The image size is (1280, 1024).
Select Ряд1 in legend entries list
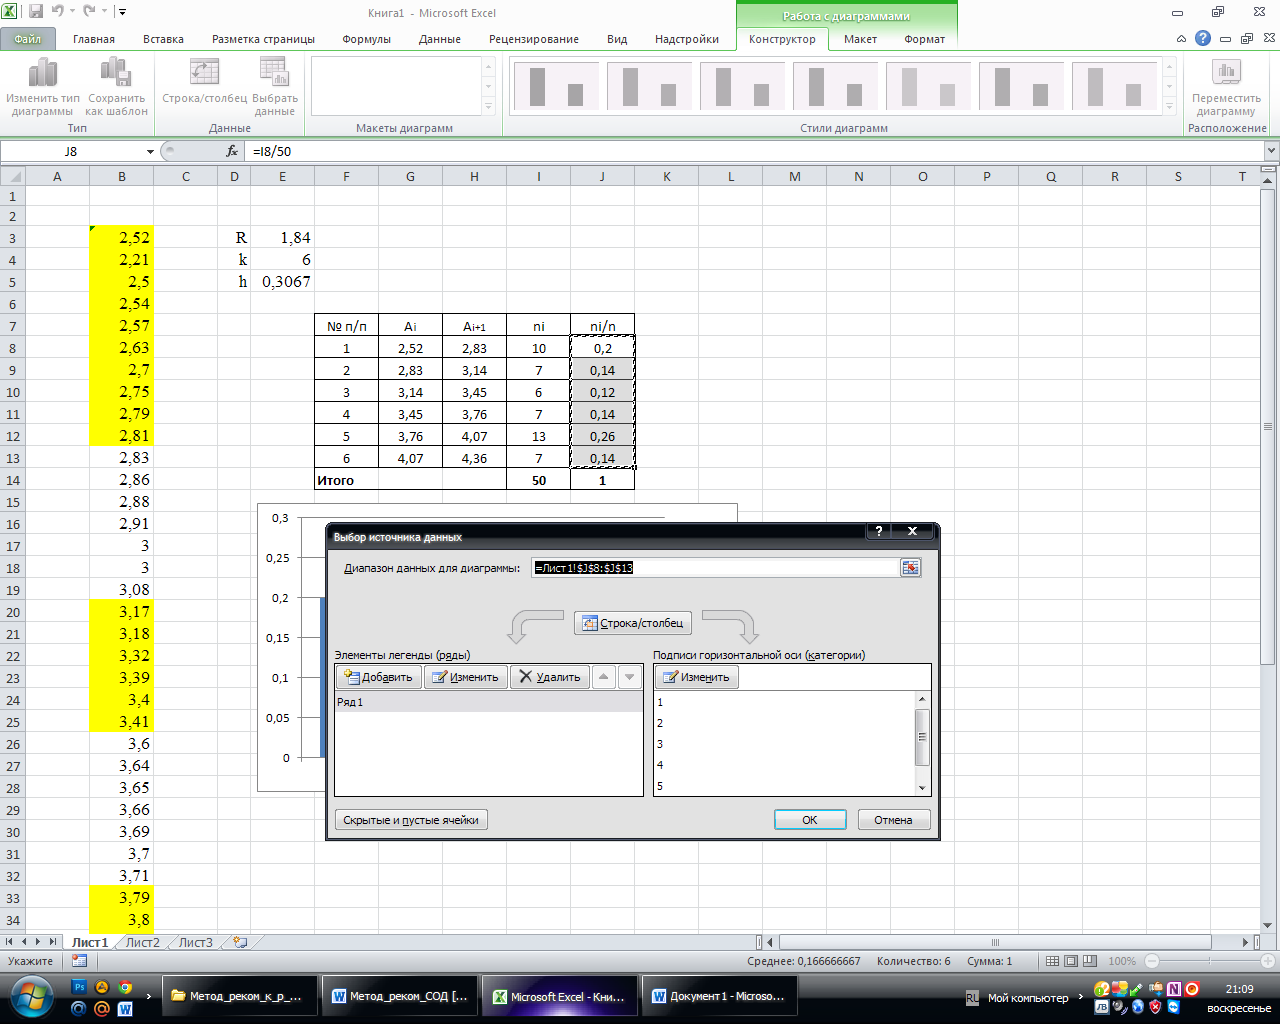point(488,702)
